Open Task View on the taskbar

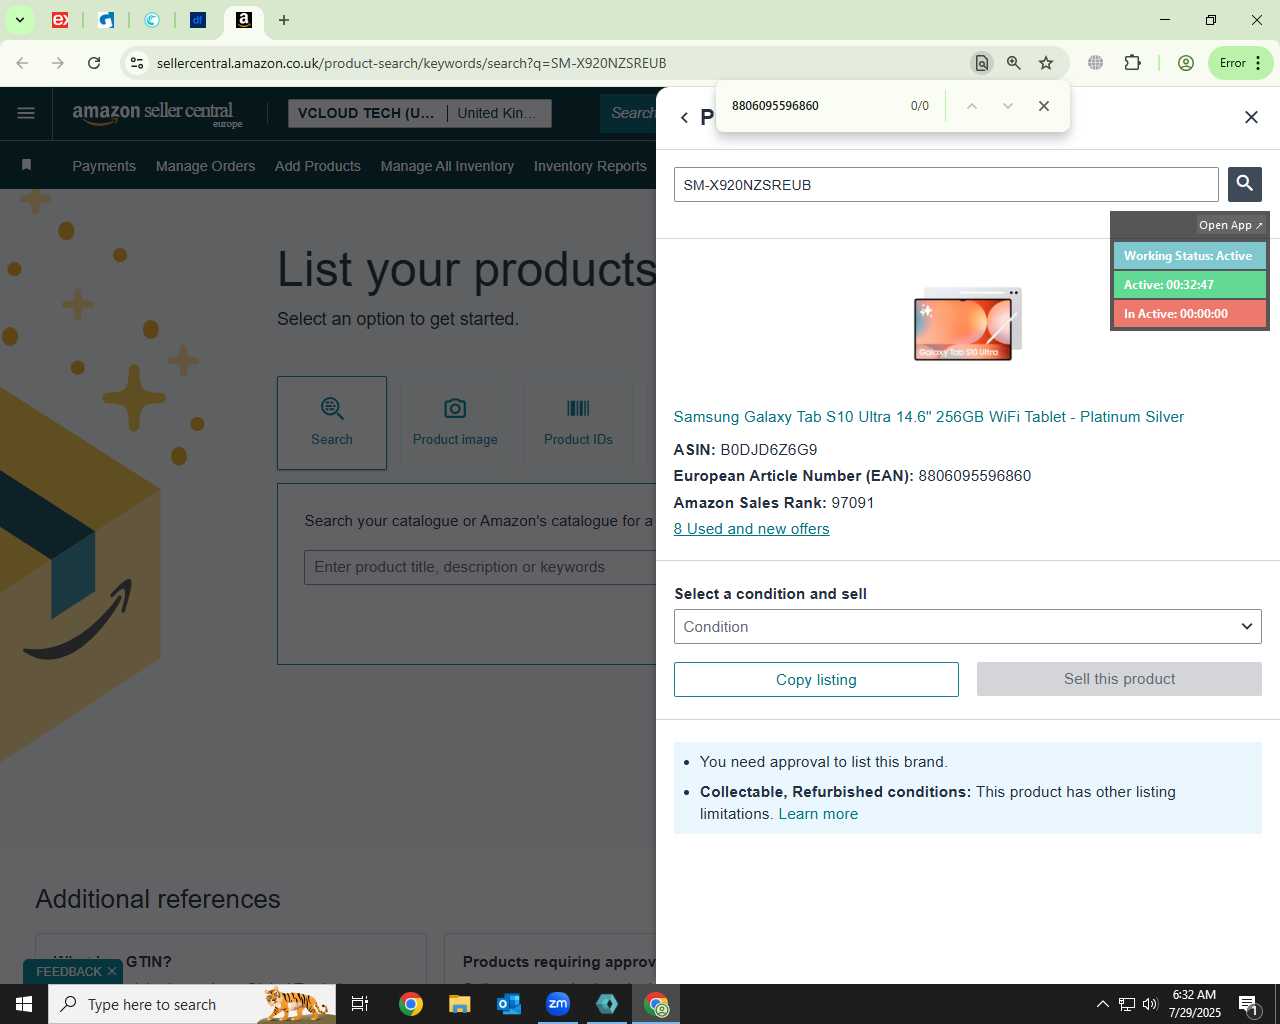click(x=360, y=1004)
